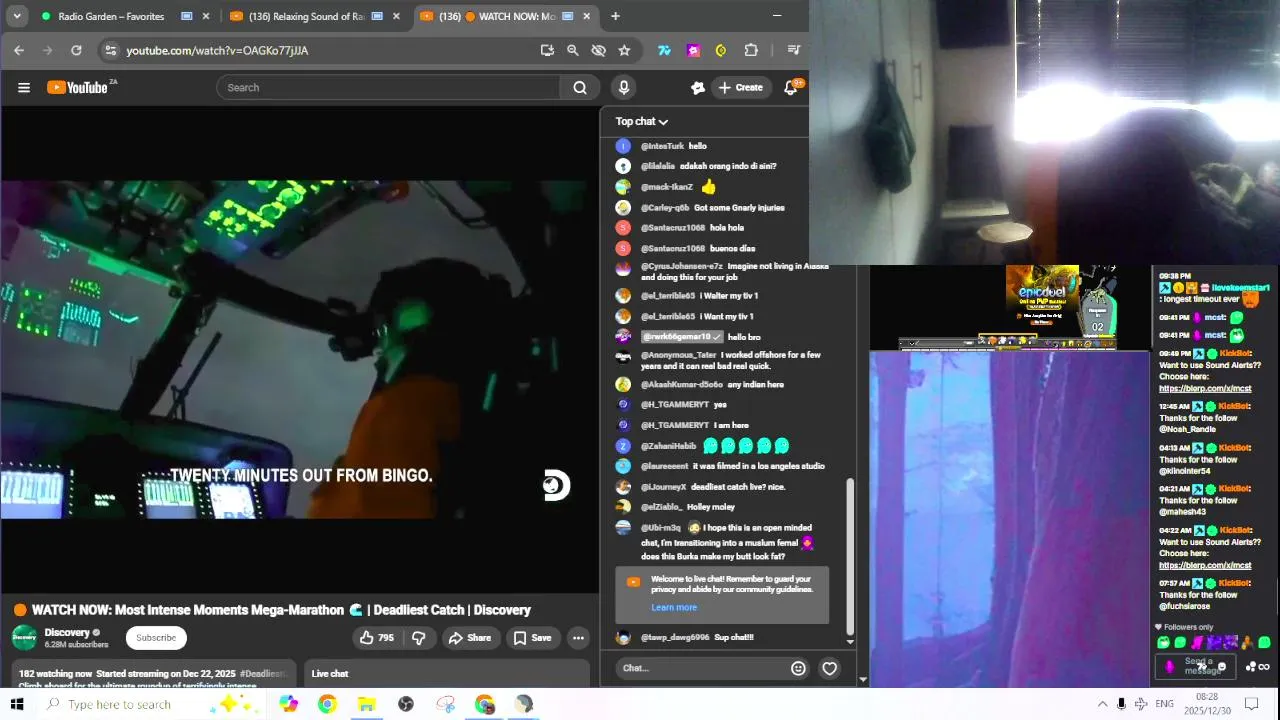
Task: Click the teal extension icon
Action: tap(664, 50)
